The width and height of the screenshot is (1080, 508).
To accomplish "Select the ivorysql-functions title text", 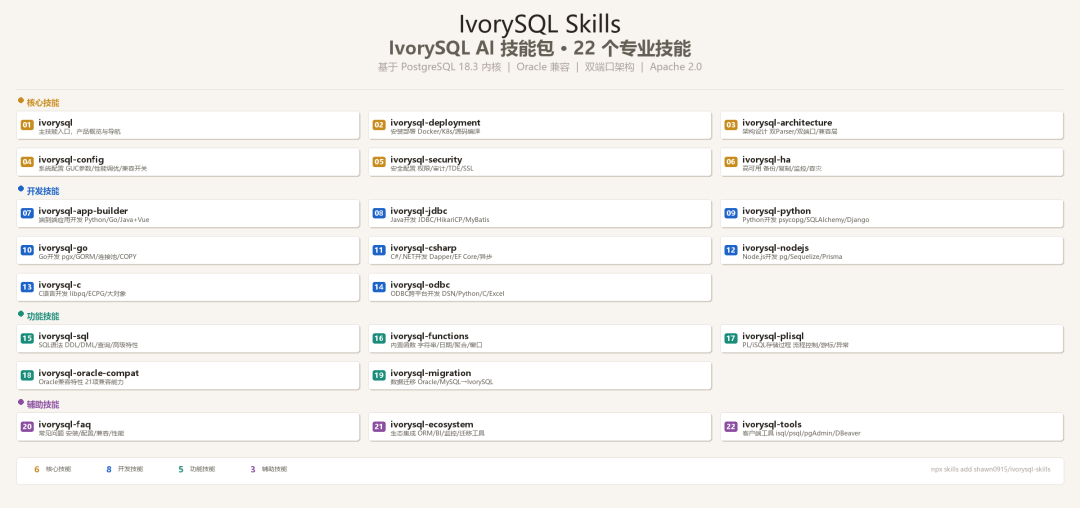I will (x=430, y=336).
